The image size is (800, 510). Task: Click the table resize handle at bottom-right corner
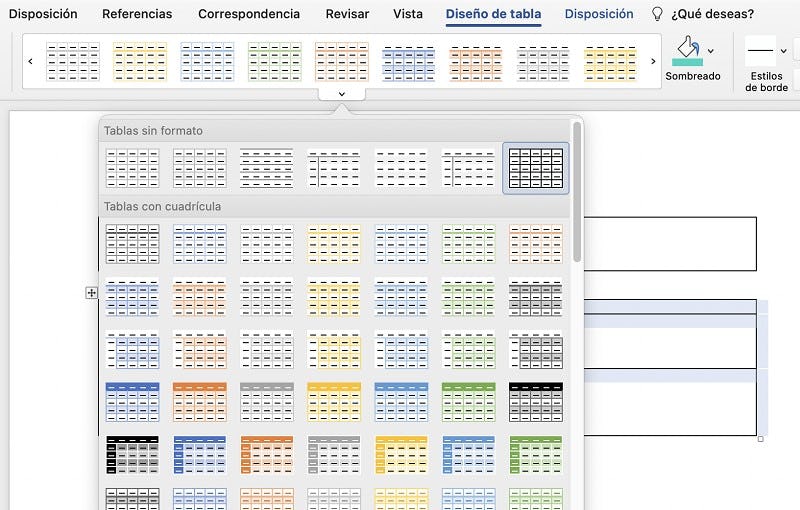tap(761, 439)
